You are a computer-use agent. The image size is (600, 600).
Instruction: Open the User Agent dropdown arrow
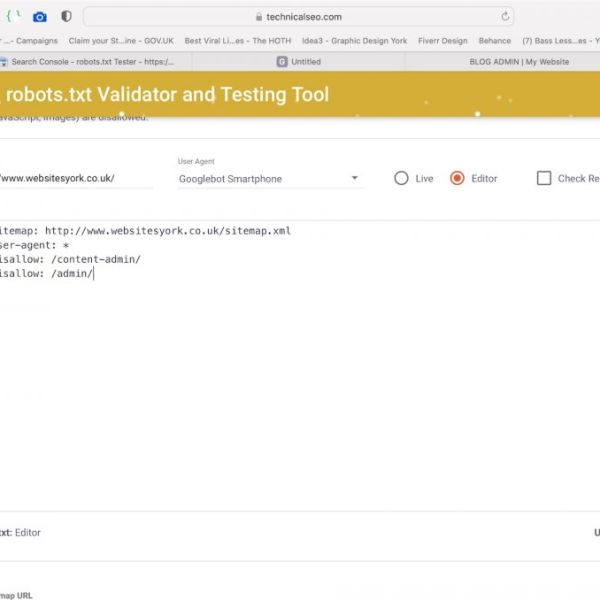[x=354, y=179]
